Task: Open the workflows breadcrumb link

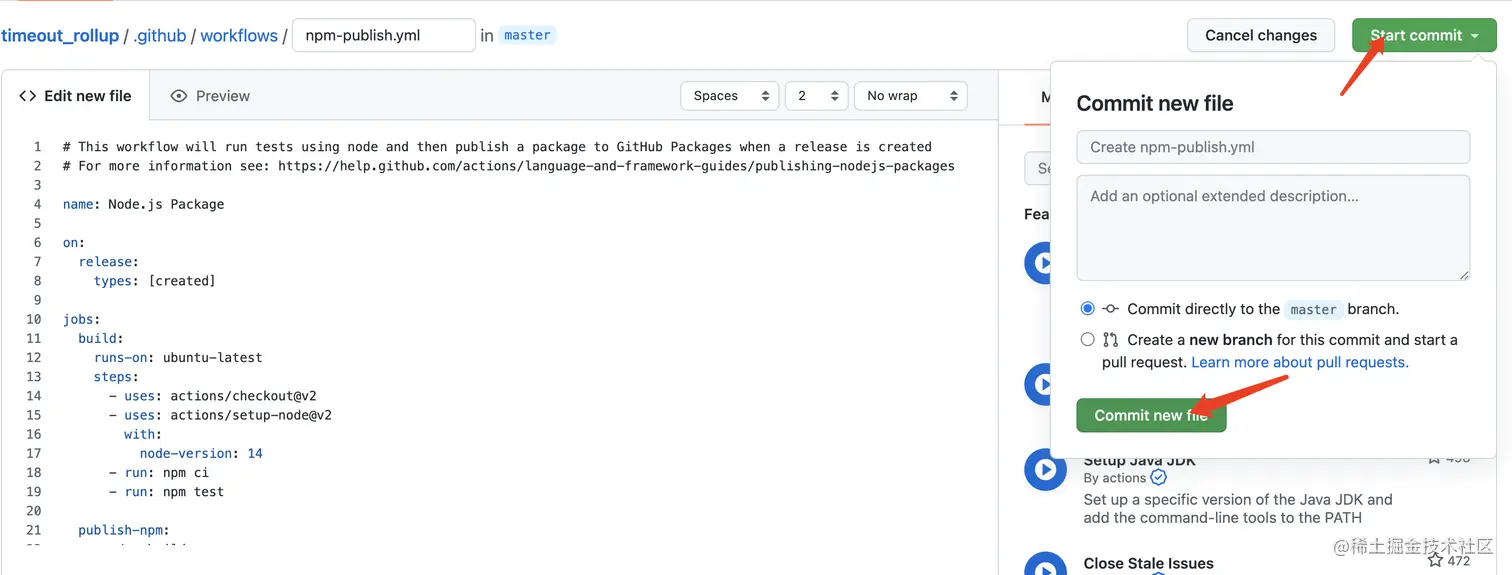Action: point(239,35)
